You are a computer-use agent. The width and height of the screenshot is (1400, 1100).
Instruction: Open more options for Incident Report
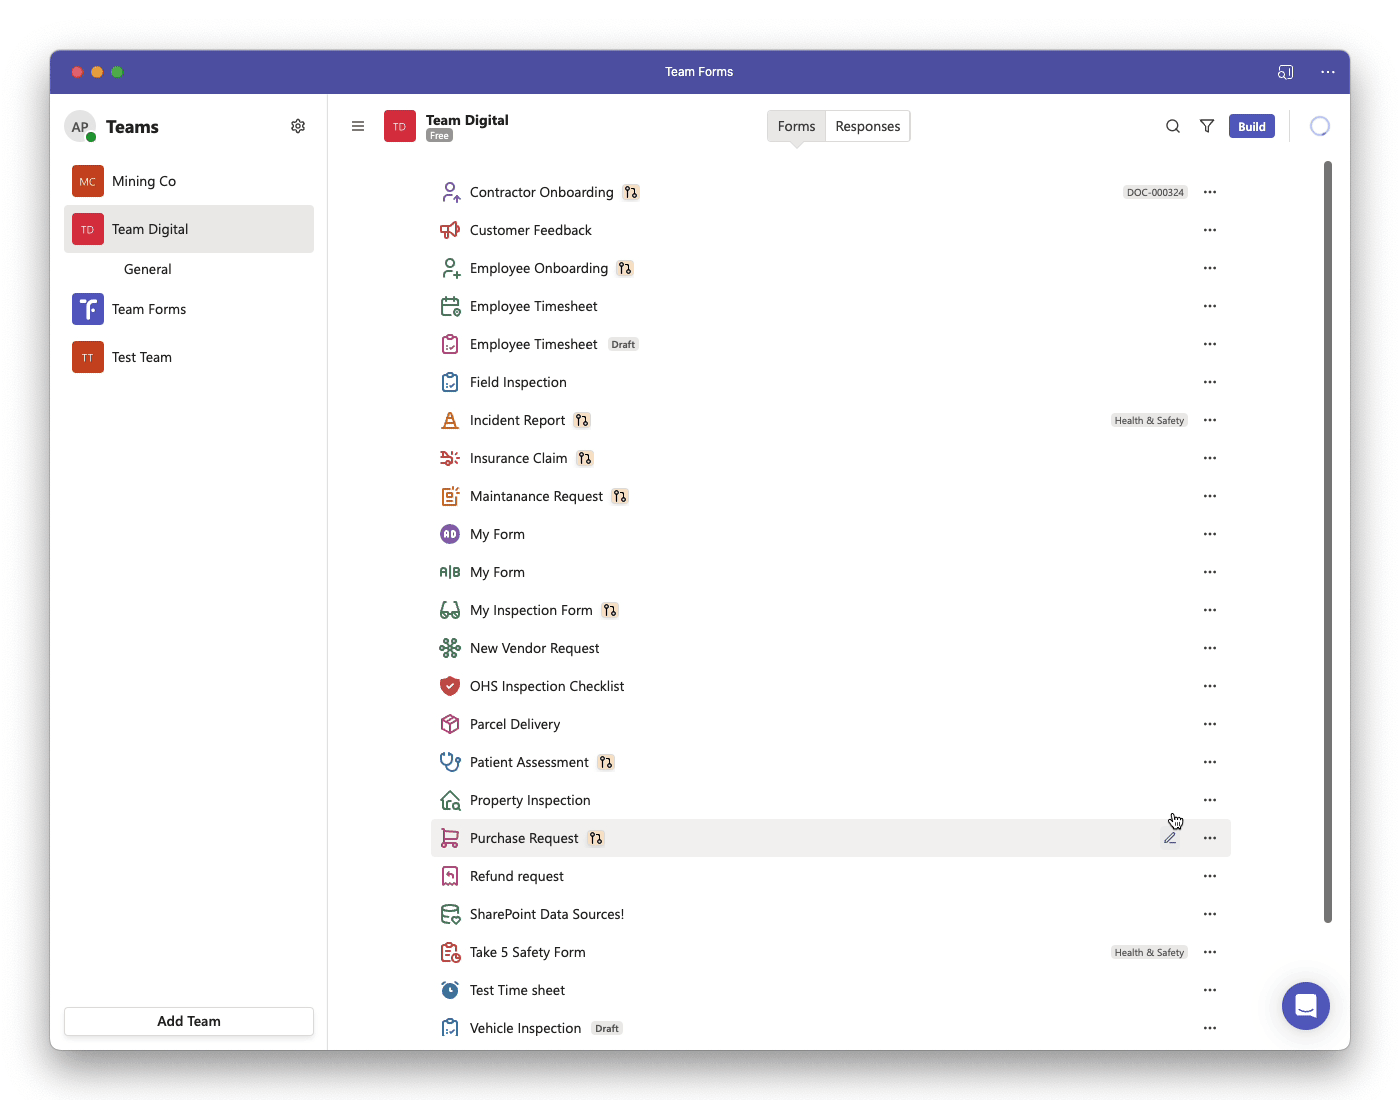1210,420
